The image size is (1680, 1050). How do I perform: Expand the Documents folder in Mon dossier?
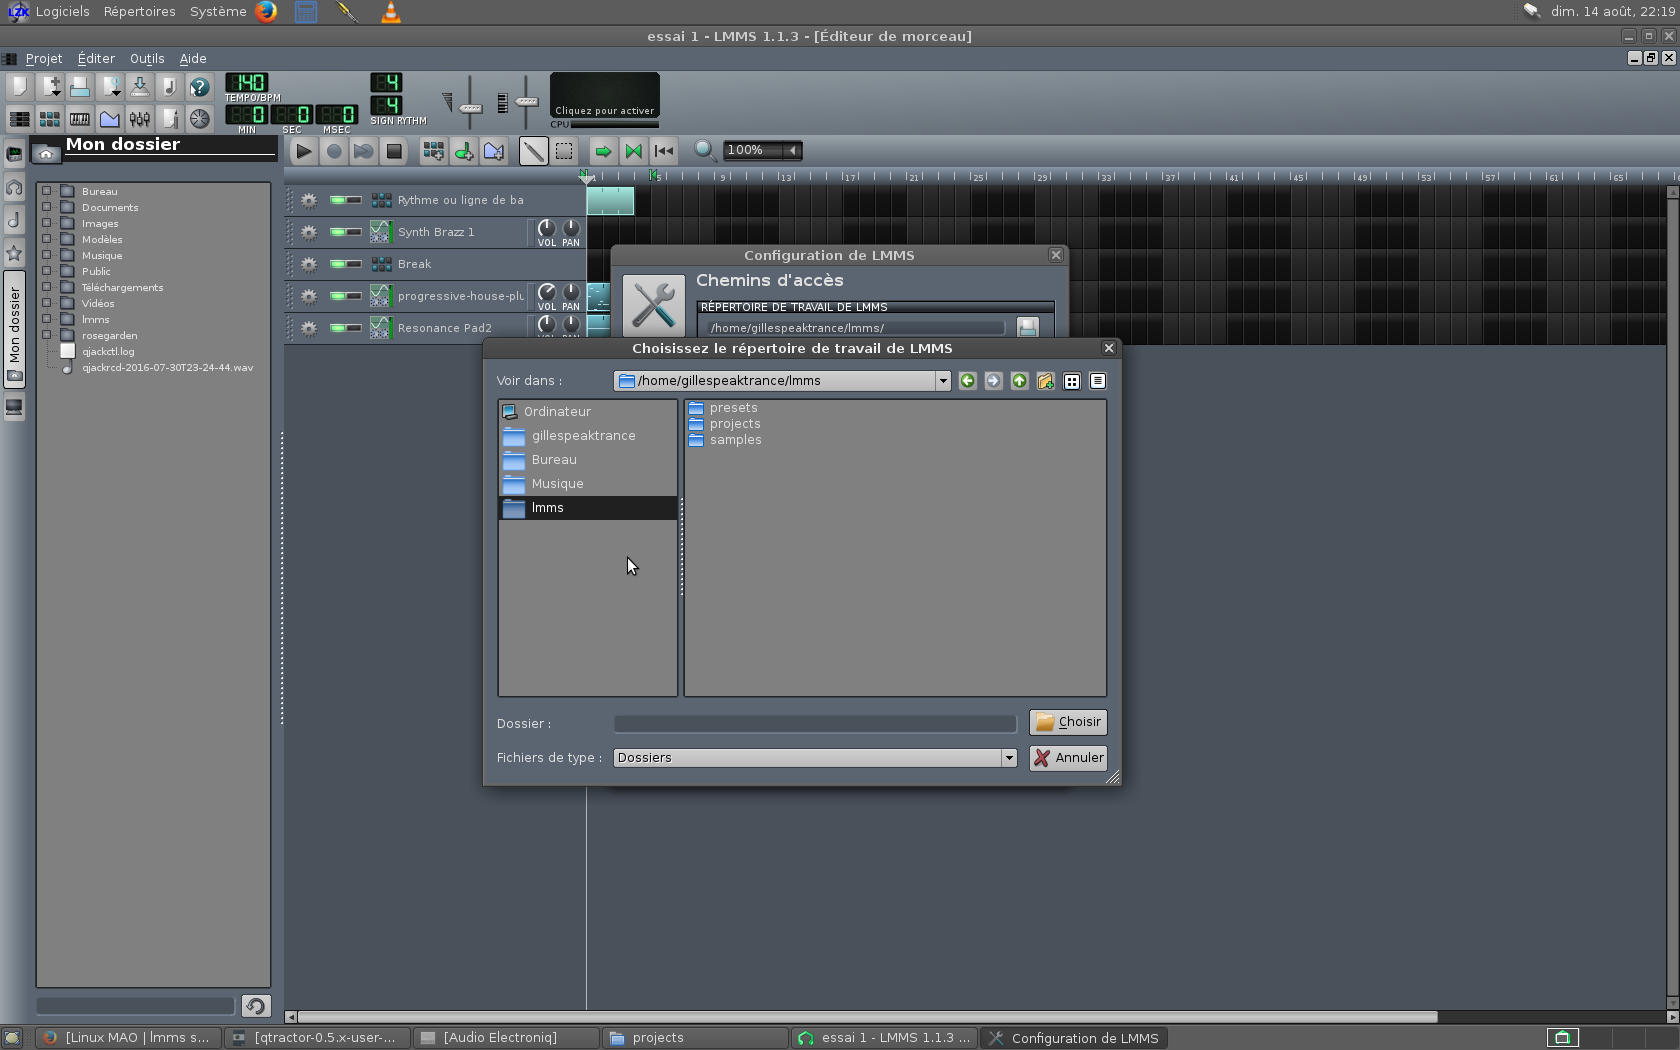(46, 207)
